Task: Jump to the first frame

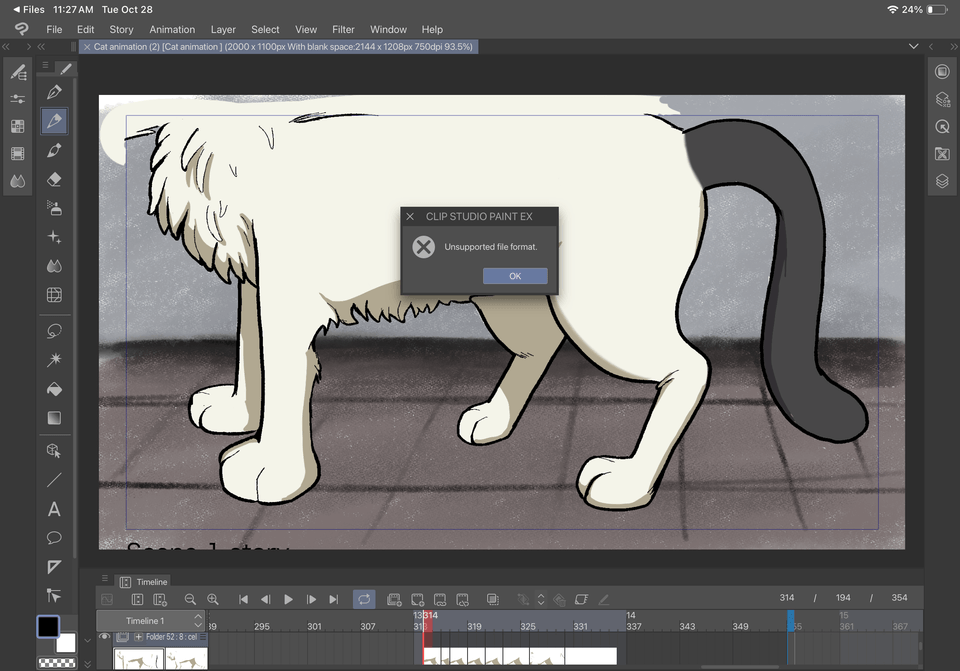Action: tap(243, 599)
